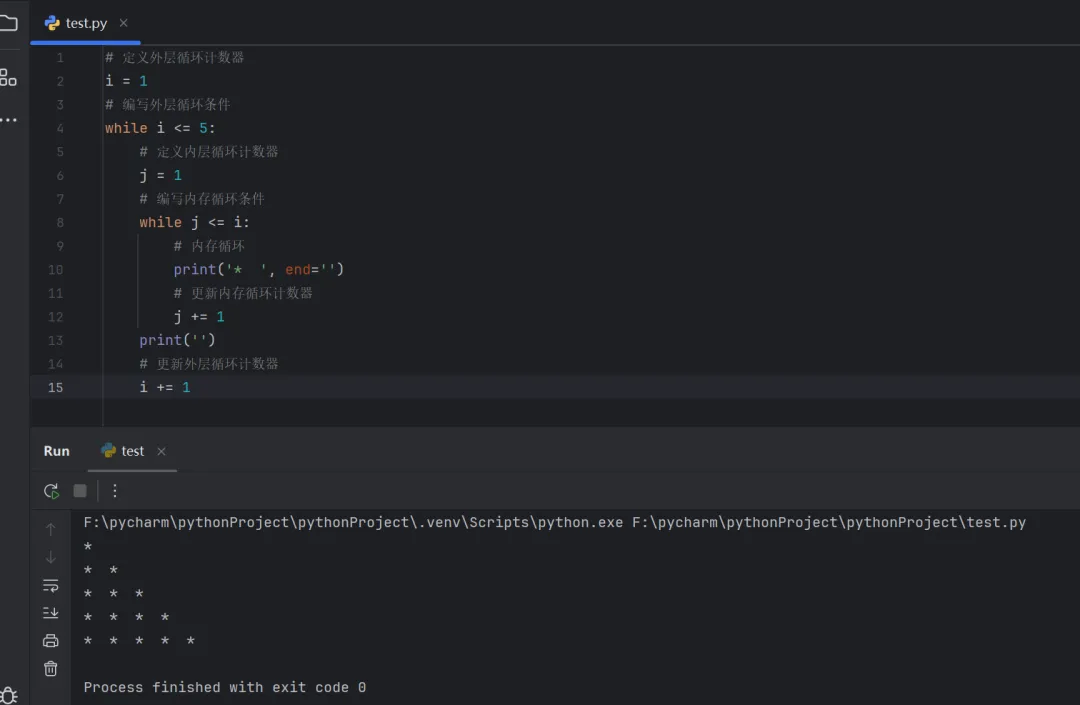Click line number 8 in gutter
1080x705 pixels.
click(60, 223)
